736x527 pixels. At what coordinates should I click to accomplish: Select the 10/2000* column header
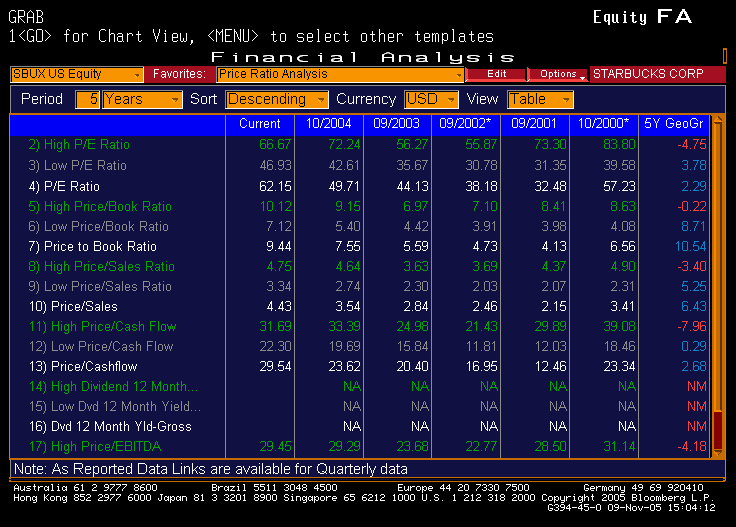pyautogui.click(x=603, y=124)
